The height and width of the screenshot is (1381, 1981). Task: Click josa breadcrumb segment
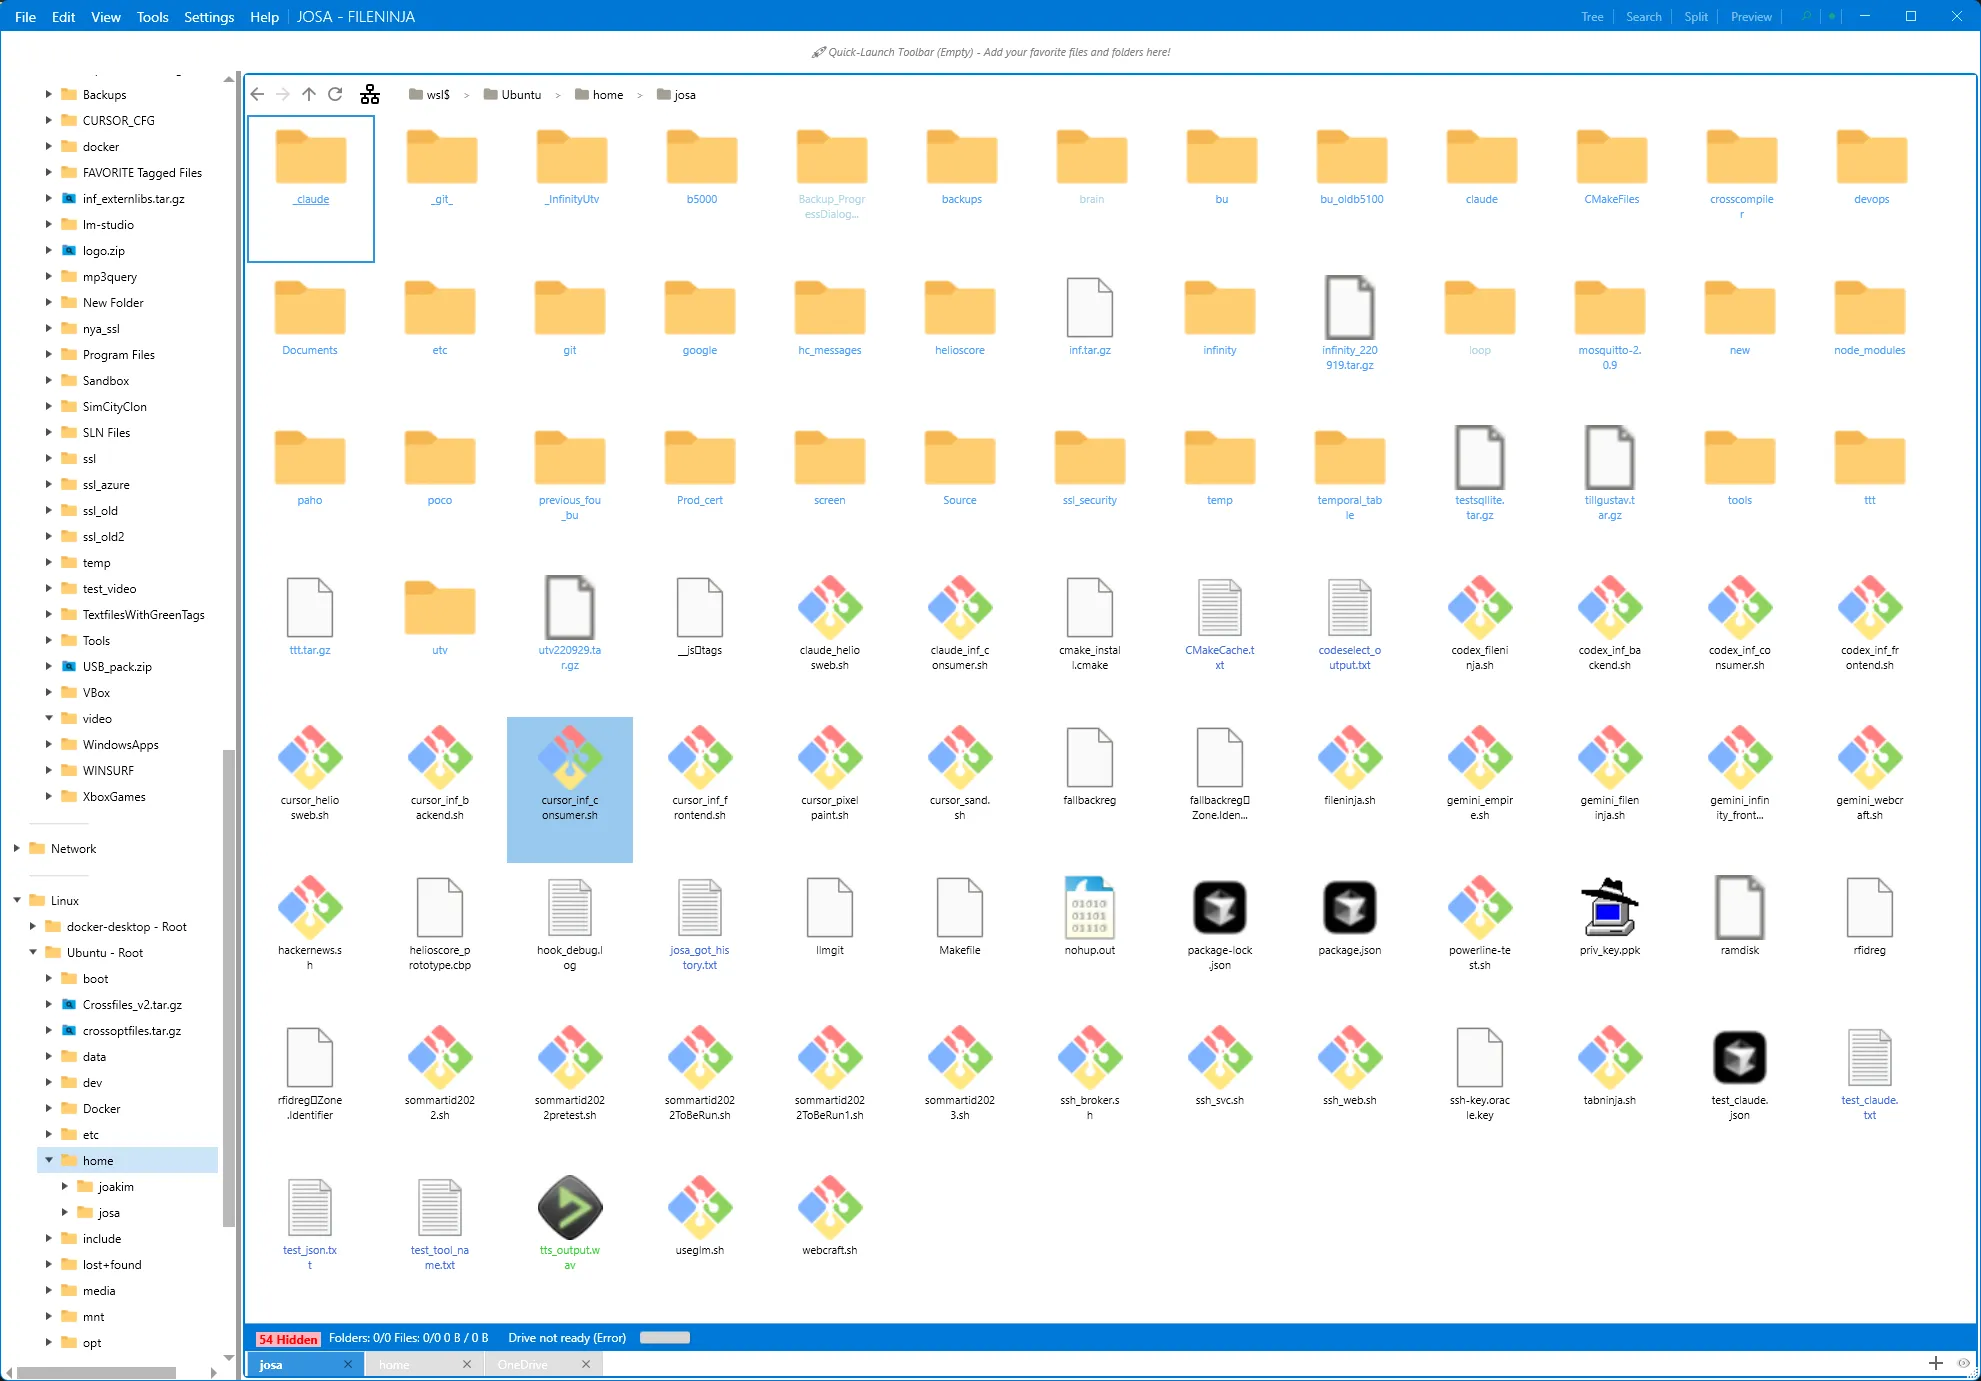tap(676, 94)
